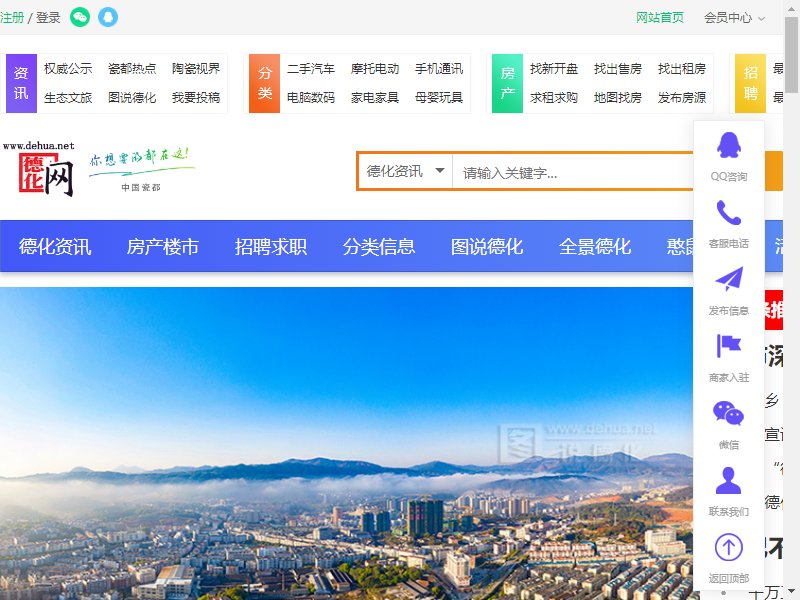Open the 家电家具 link

tap(375, 97)
